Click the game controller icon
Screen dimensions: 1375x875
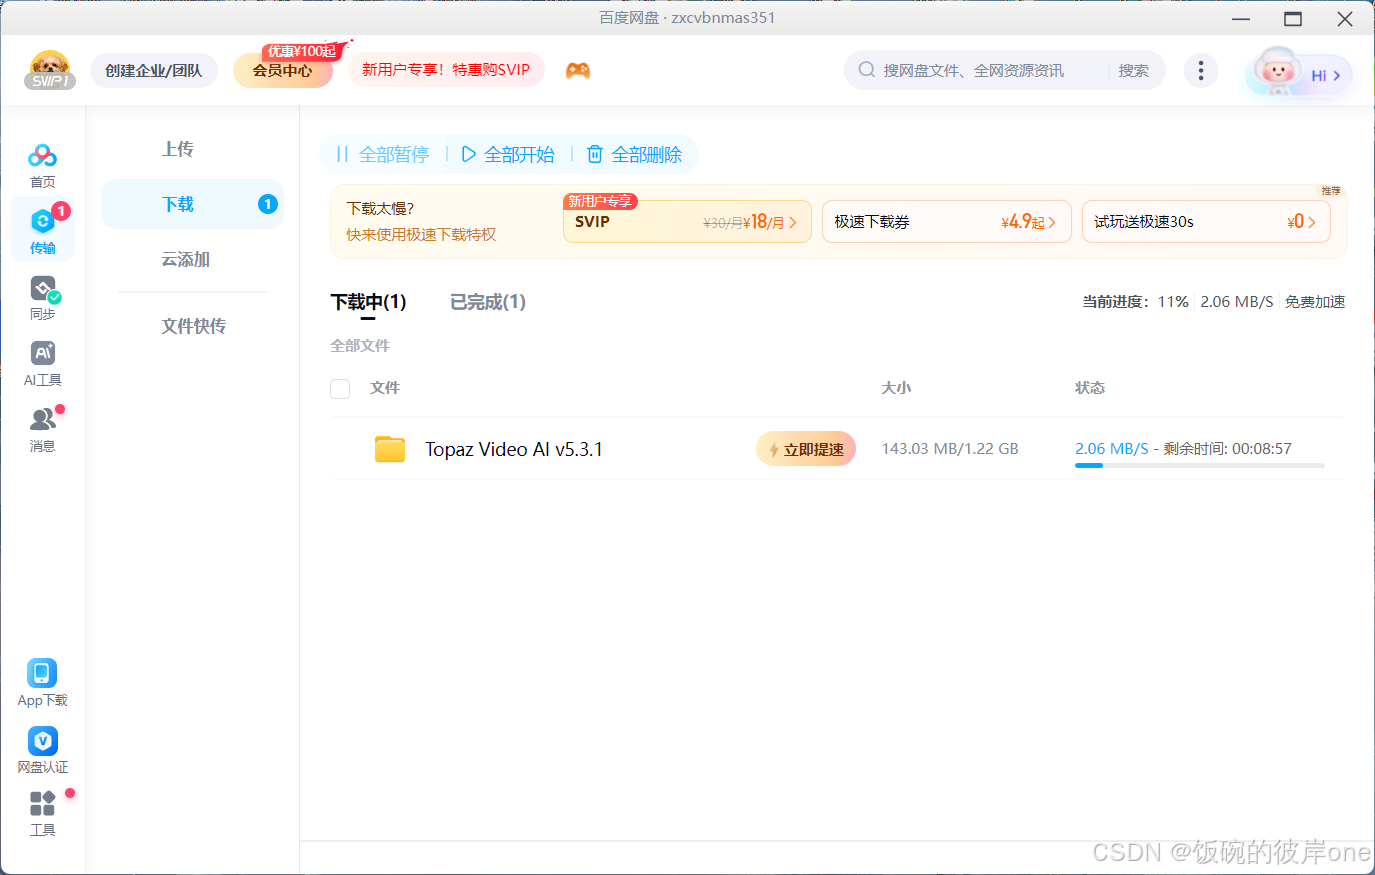point(578,71)
